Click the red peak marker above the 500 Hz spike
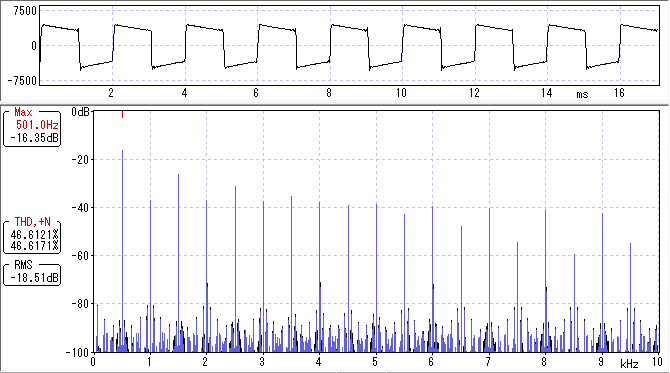 122,114
